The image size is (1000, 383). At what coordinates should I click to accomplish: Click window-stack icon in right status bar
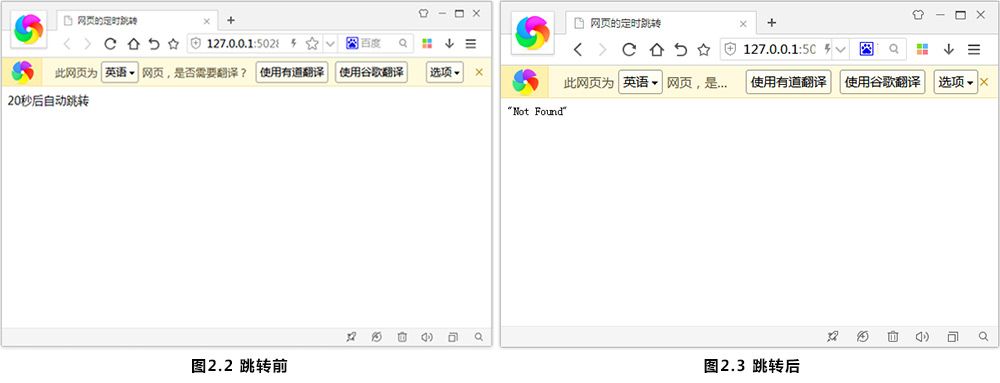click(x=953, y=336)
